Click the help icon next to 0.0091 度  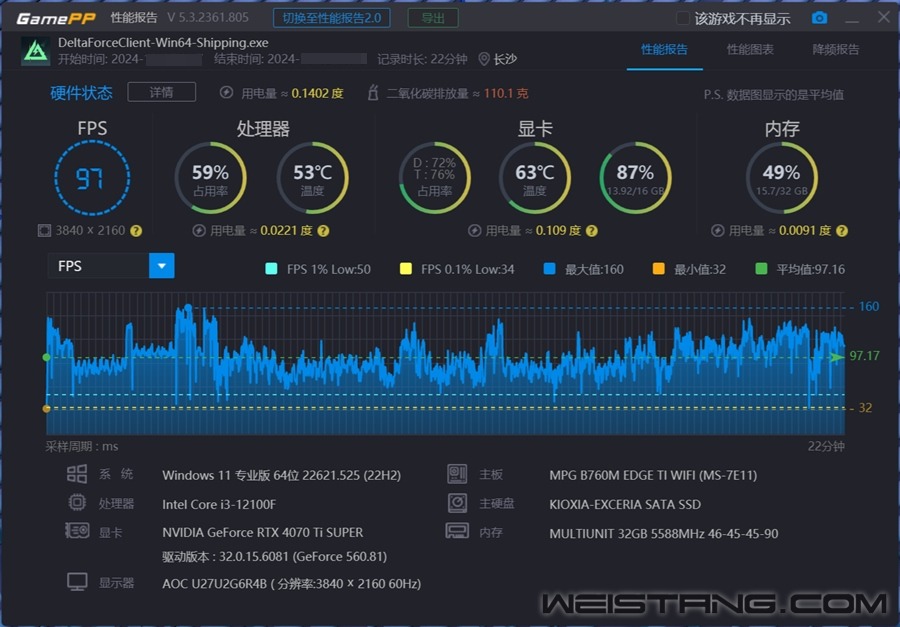tap(842, 231)
